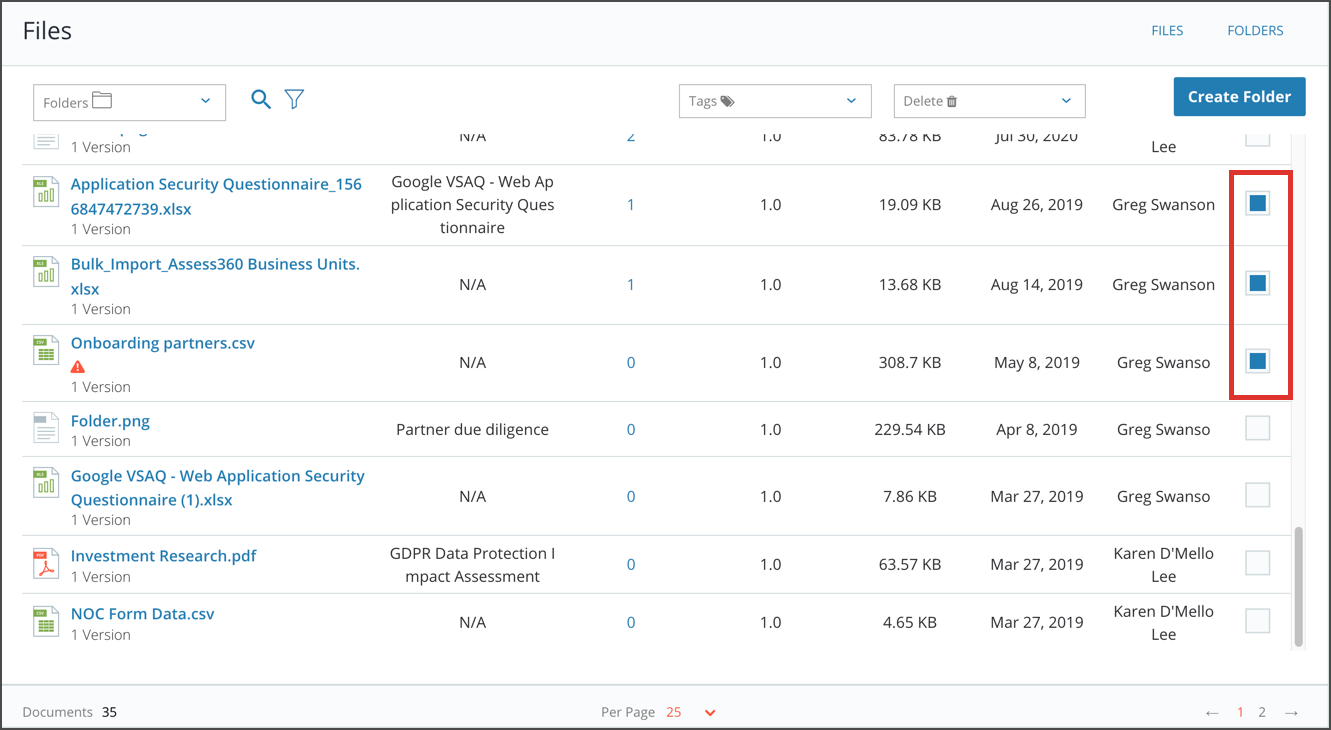Viewport: 1331px width, 730px height.
Task: Click the 'Apr 8, 2019' date cell
Action: 1037,430
